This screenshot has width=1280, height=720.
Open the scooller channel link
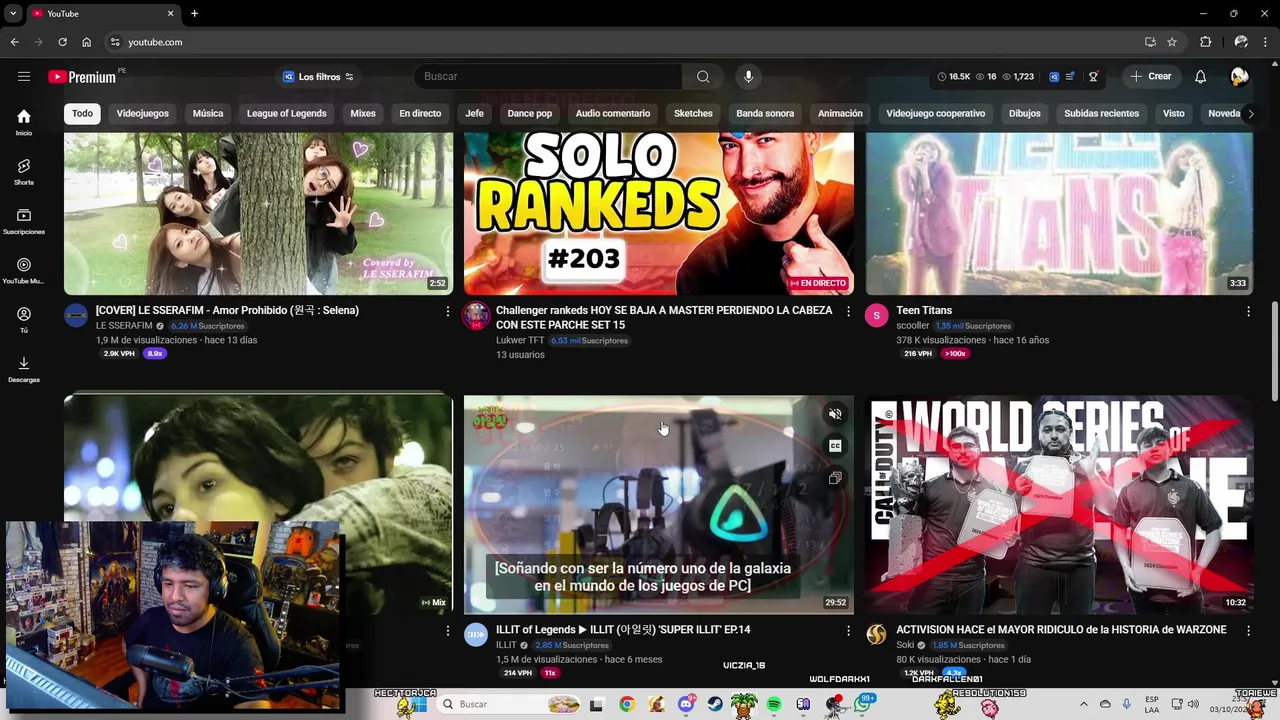coord(913,326)
